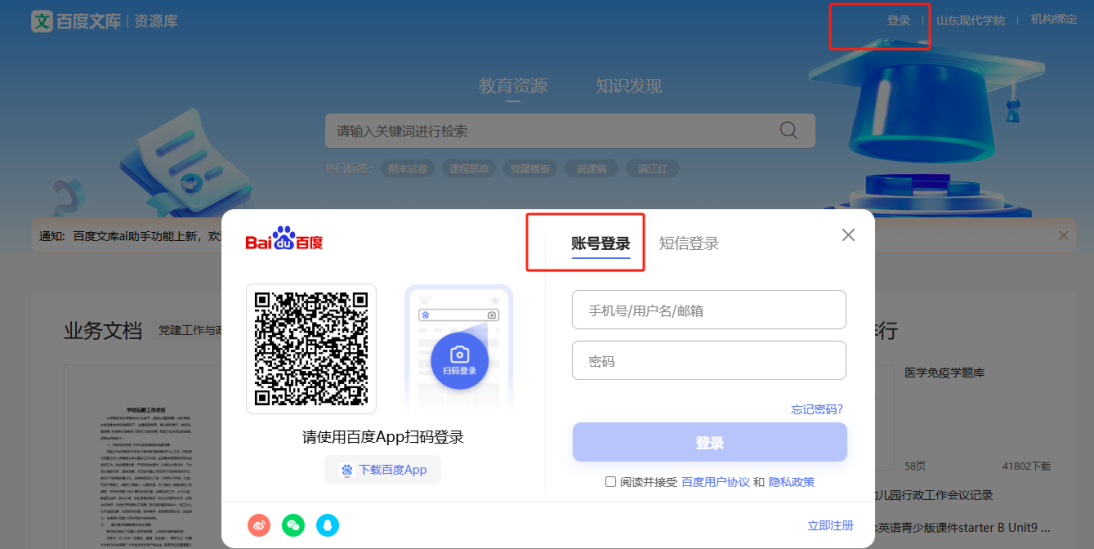Open 园行政工作会议记录 item

click(934, 495)
